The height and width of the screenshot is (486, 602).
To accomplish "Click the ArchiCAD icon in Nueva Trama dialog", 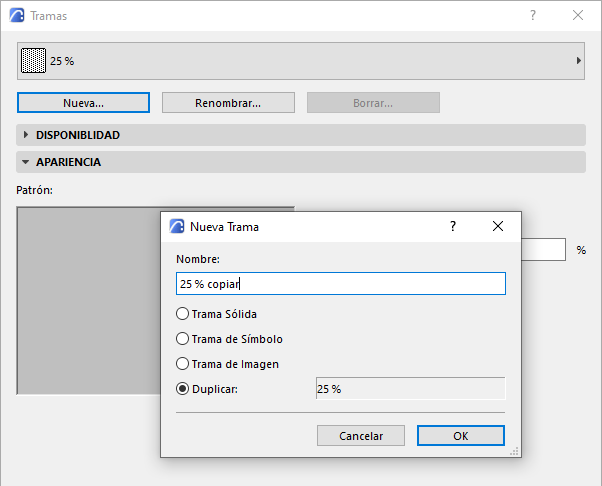I will point(177,227).
